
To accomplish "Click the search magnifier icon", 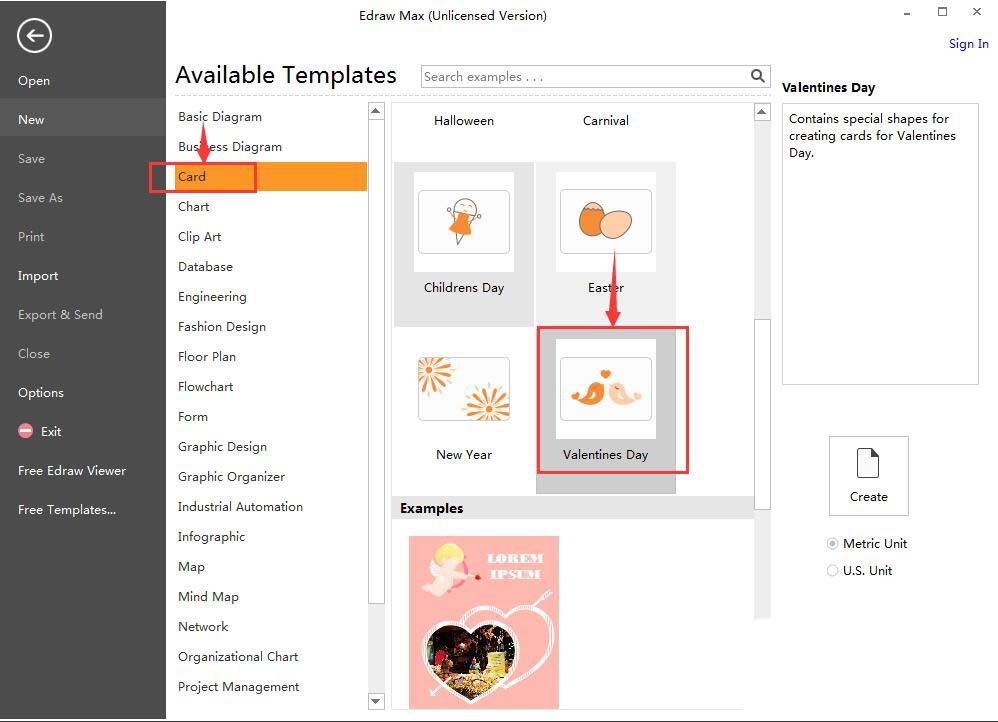I will coord(758,76).
